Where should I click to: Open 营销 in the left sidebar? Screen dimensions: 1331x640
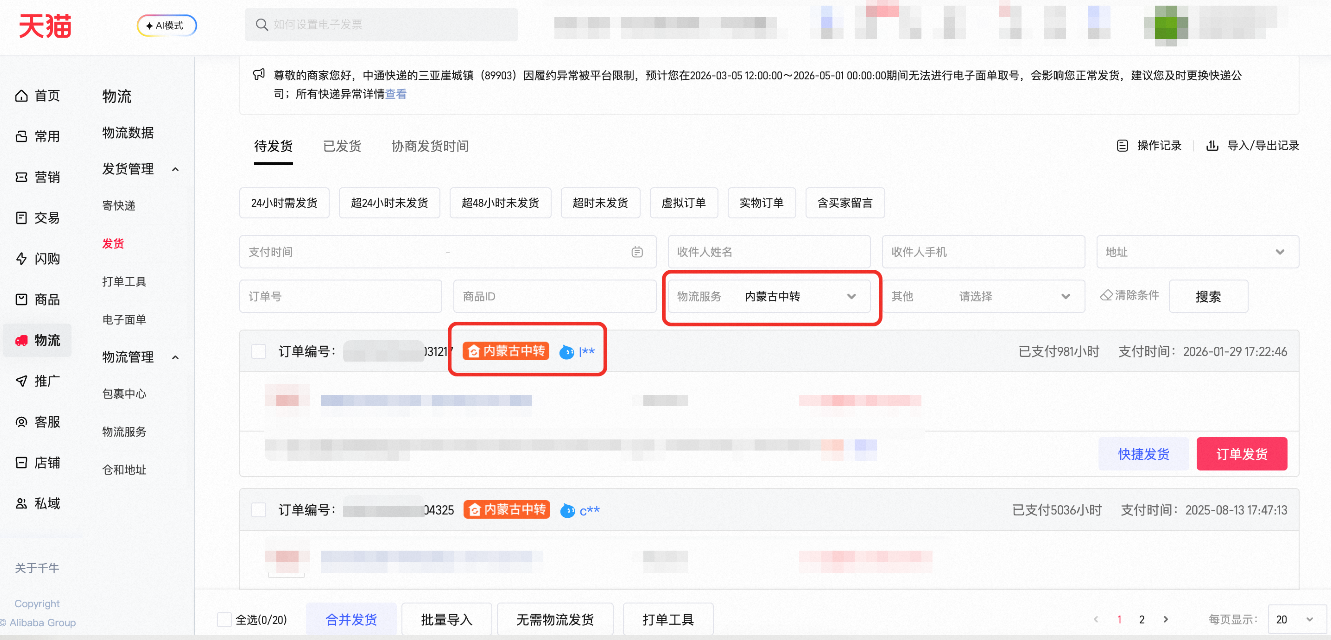pyautogui.click(x=37, y=177)
